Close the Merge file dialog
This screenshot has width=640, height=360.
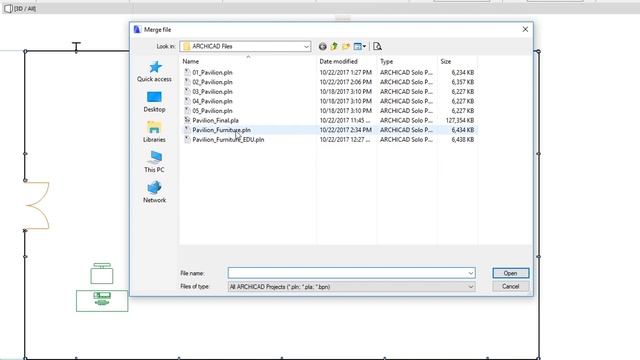coord(525,29)
